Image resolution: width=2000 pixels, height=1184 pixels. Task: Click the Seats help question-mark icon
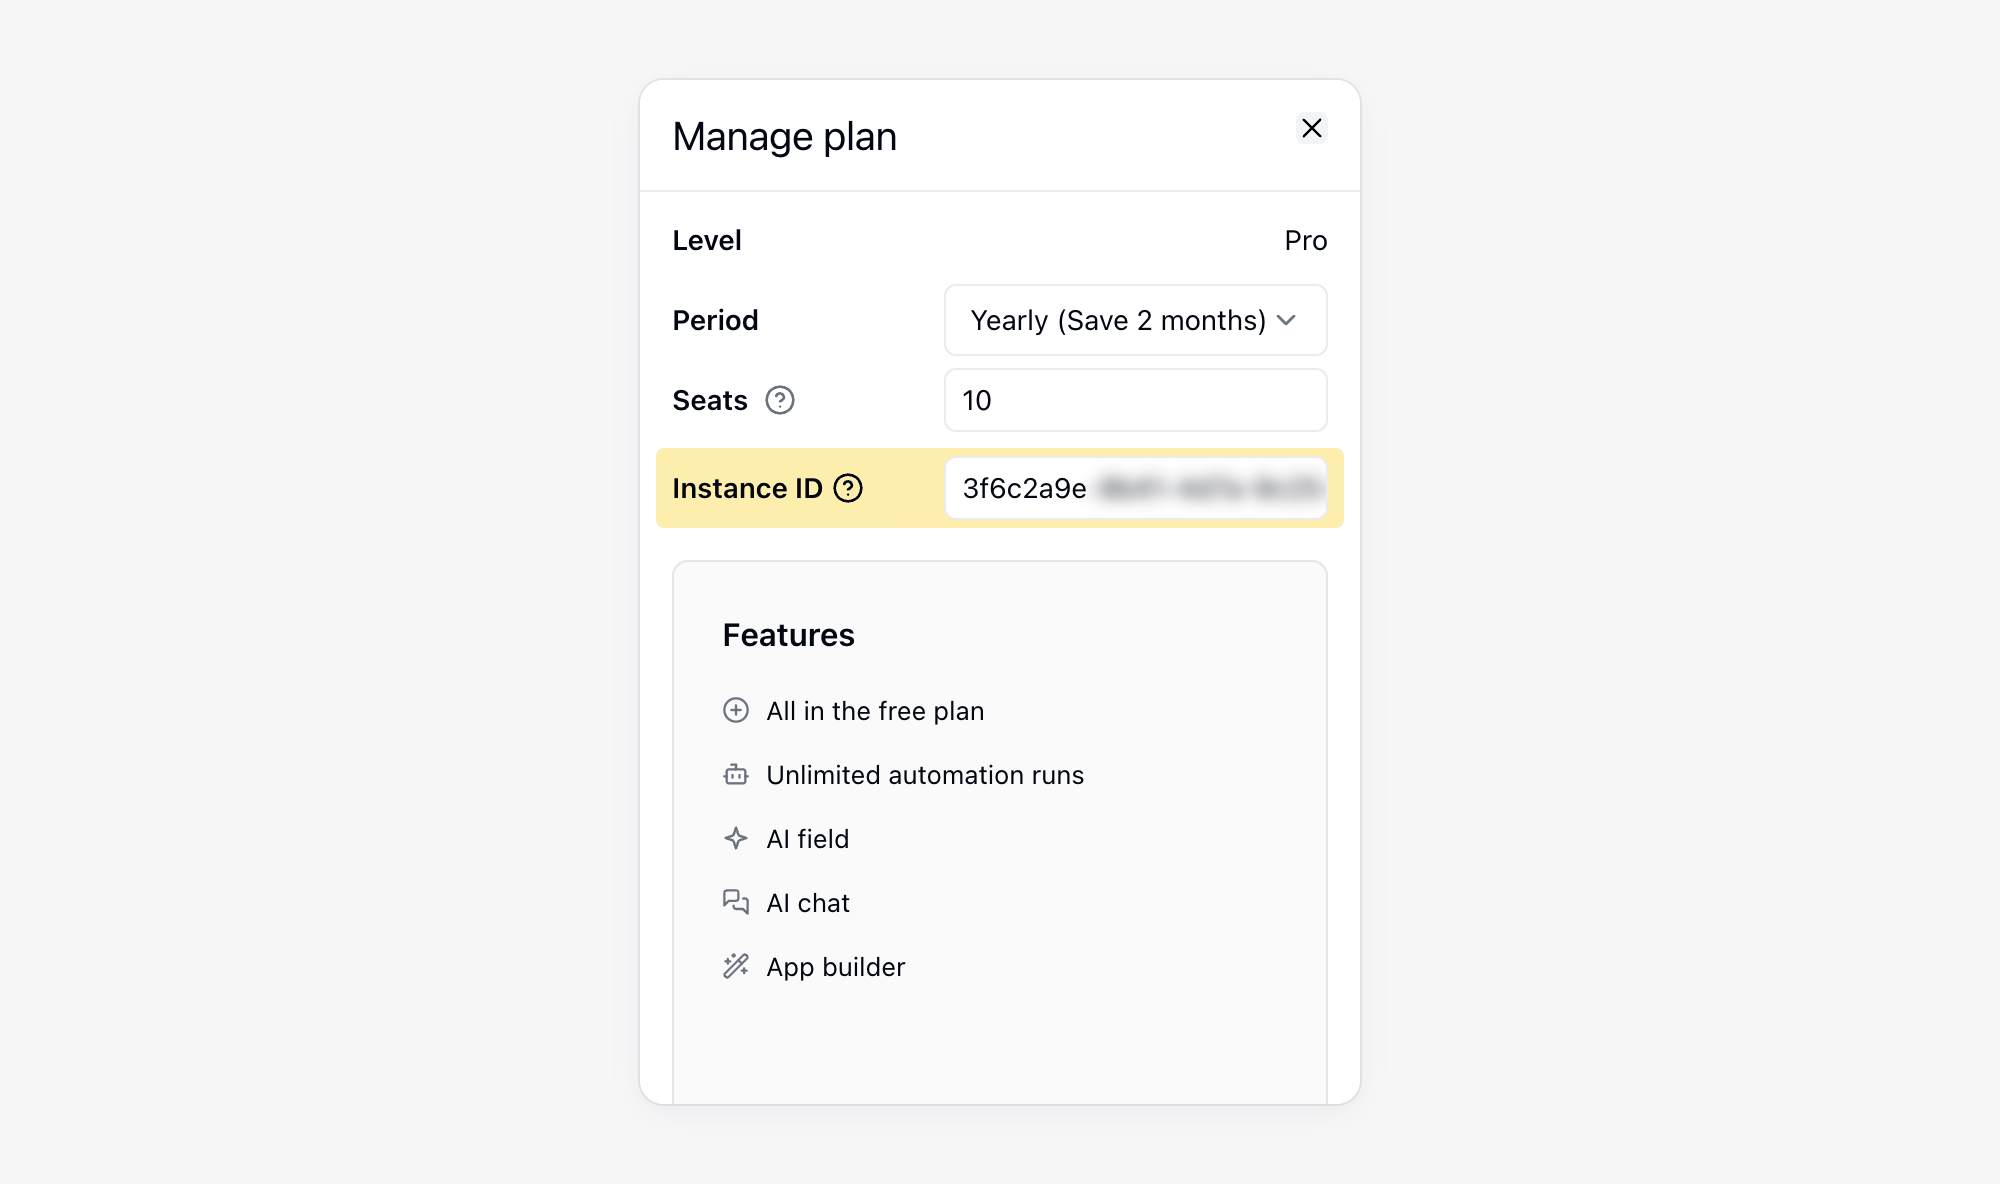(x=780, y=400)
